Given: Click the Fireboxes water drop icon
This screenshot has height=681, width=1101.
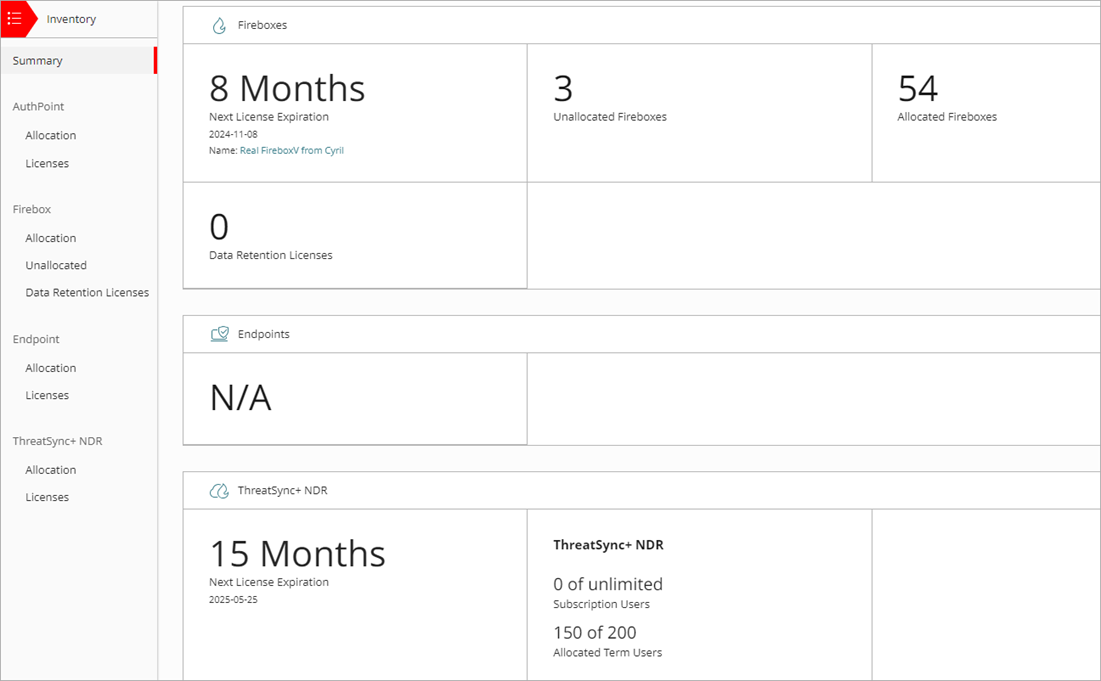Looking at the screenshot, I should tap(219, 25).
